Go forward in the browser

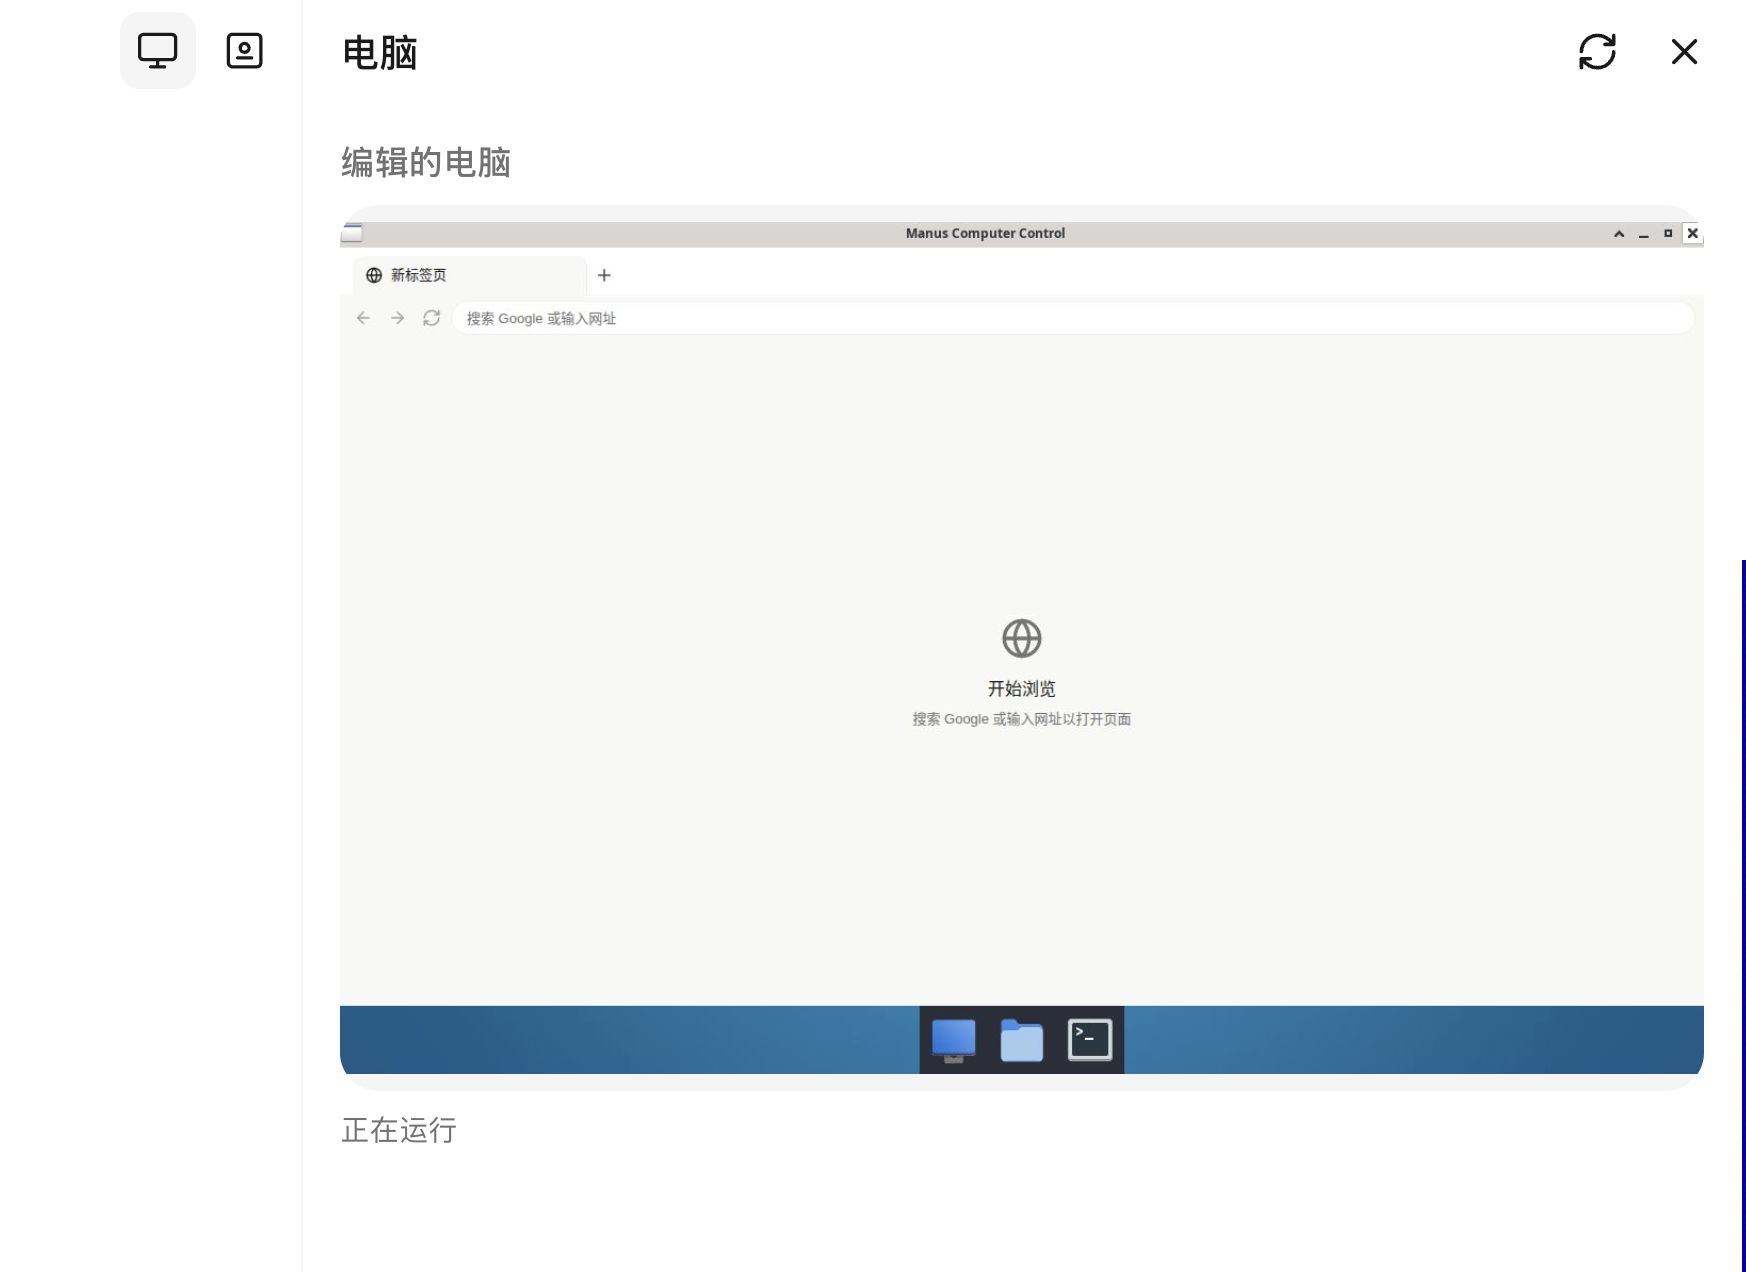(x=397, y=318)
